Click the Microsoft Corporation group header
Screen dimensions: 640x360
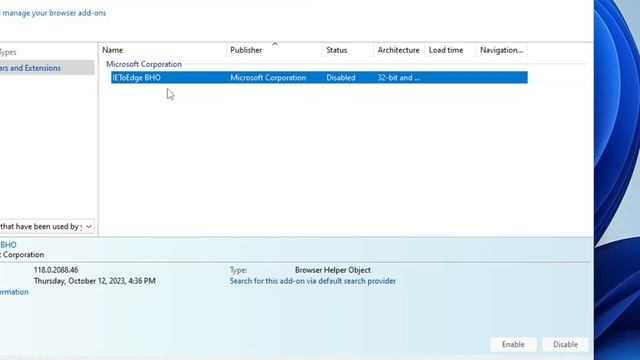[144, 64]
